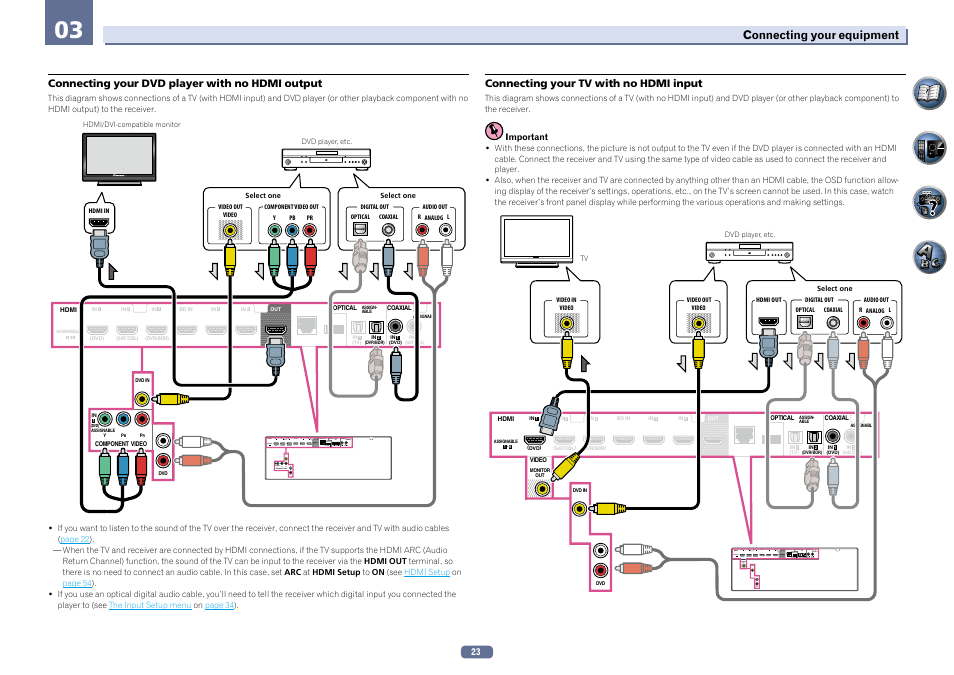Open the ABC glossary sidebar icon
The image size is (954, 675).
[929, 257]
